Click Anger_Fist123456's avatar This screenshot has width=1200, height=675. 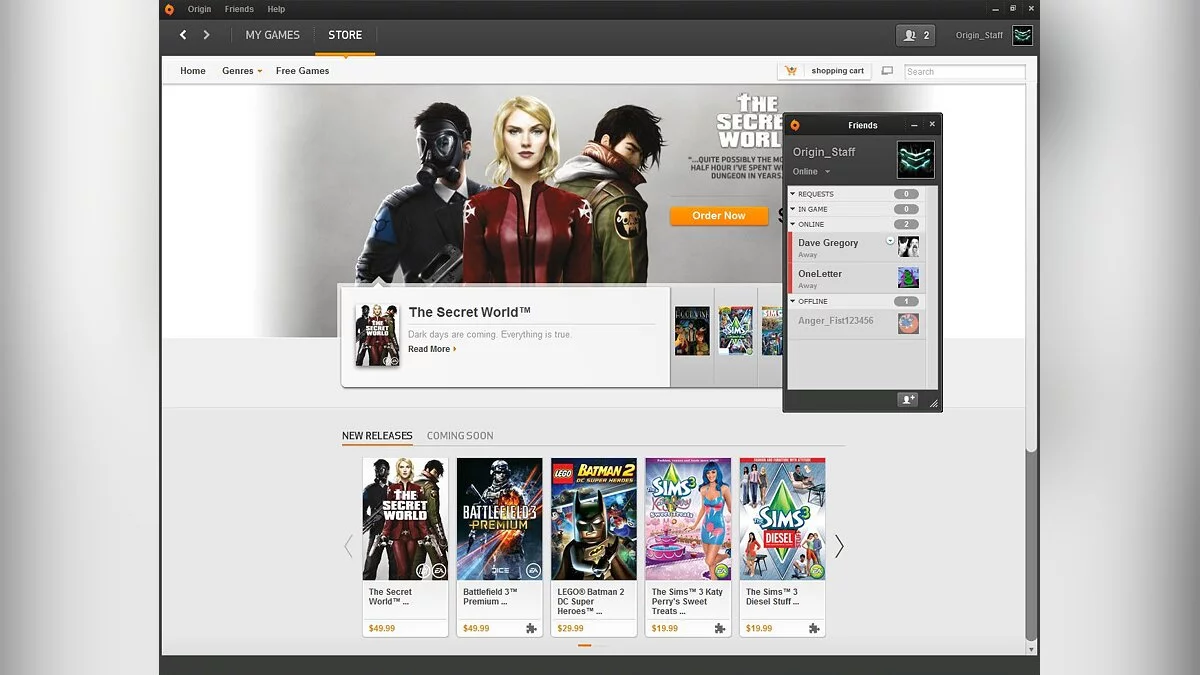click(908, 323)
